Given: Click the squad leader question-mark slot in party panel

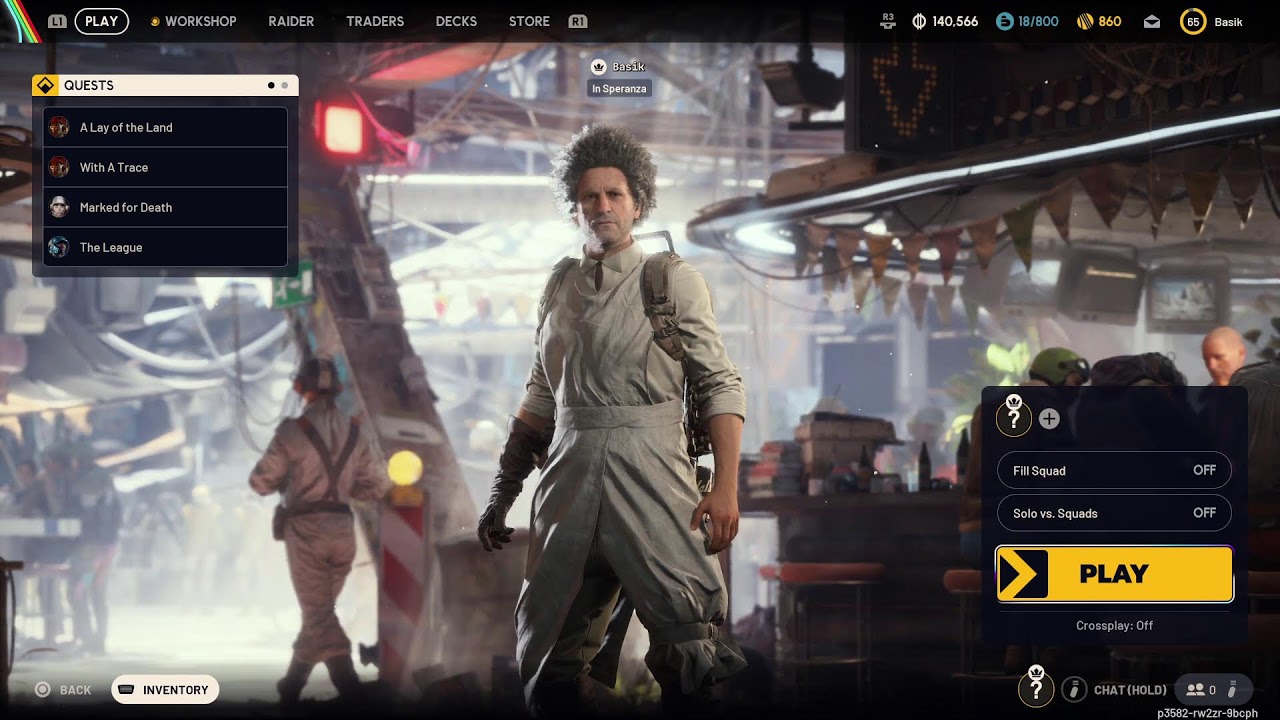Looking at the screenshot, I should point(1014,416).
